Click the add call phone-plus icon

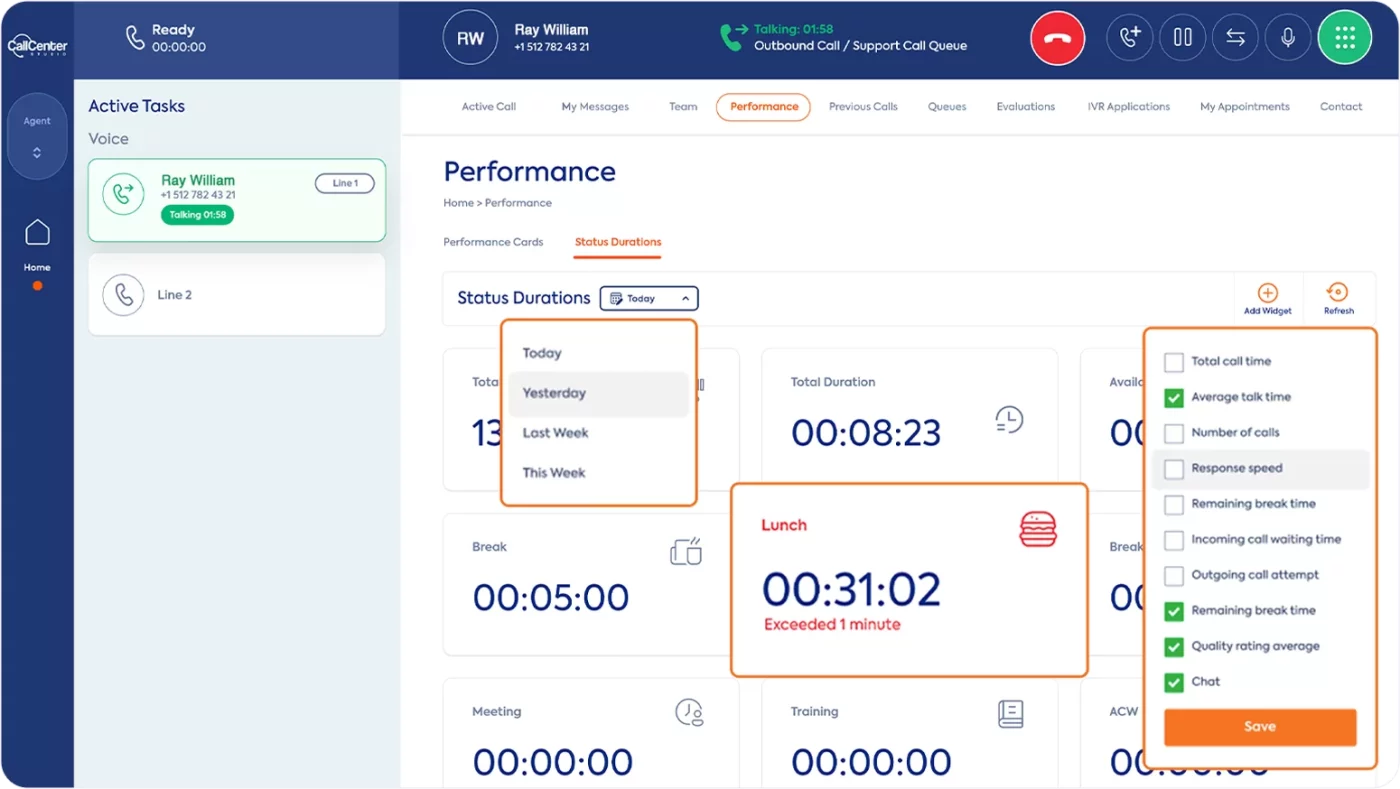point(1130,38)
